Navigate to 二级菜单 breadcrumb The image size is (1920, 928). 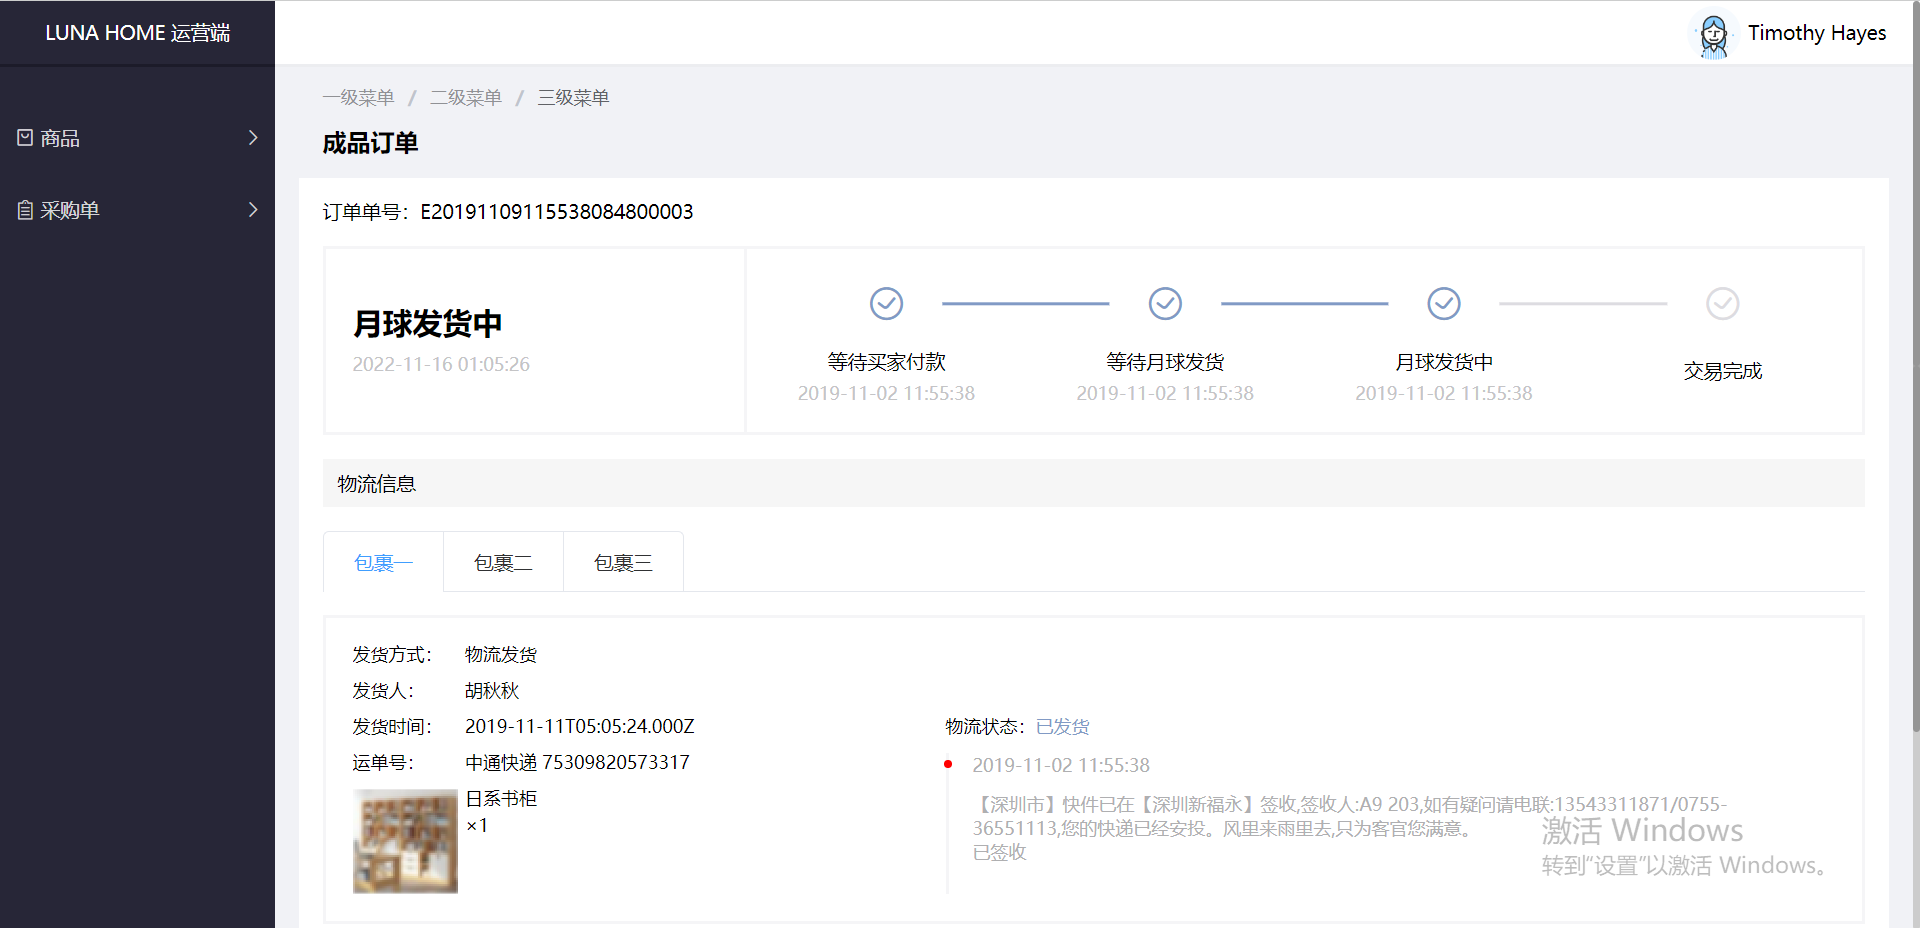click(x=466, y=97)
